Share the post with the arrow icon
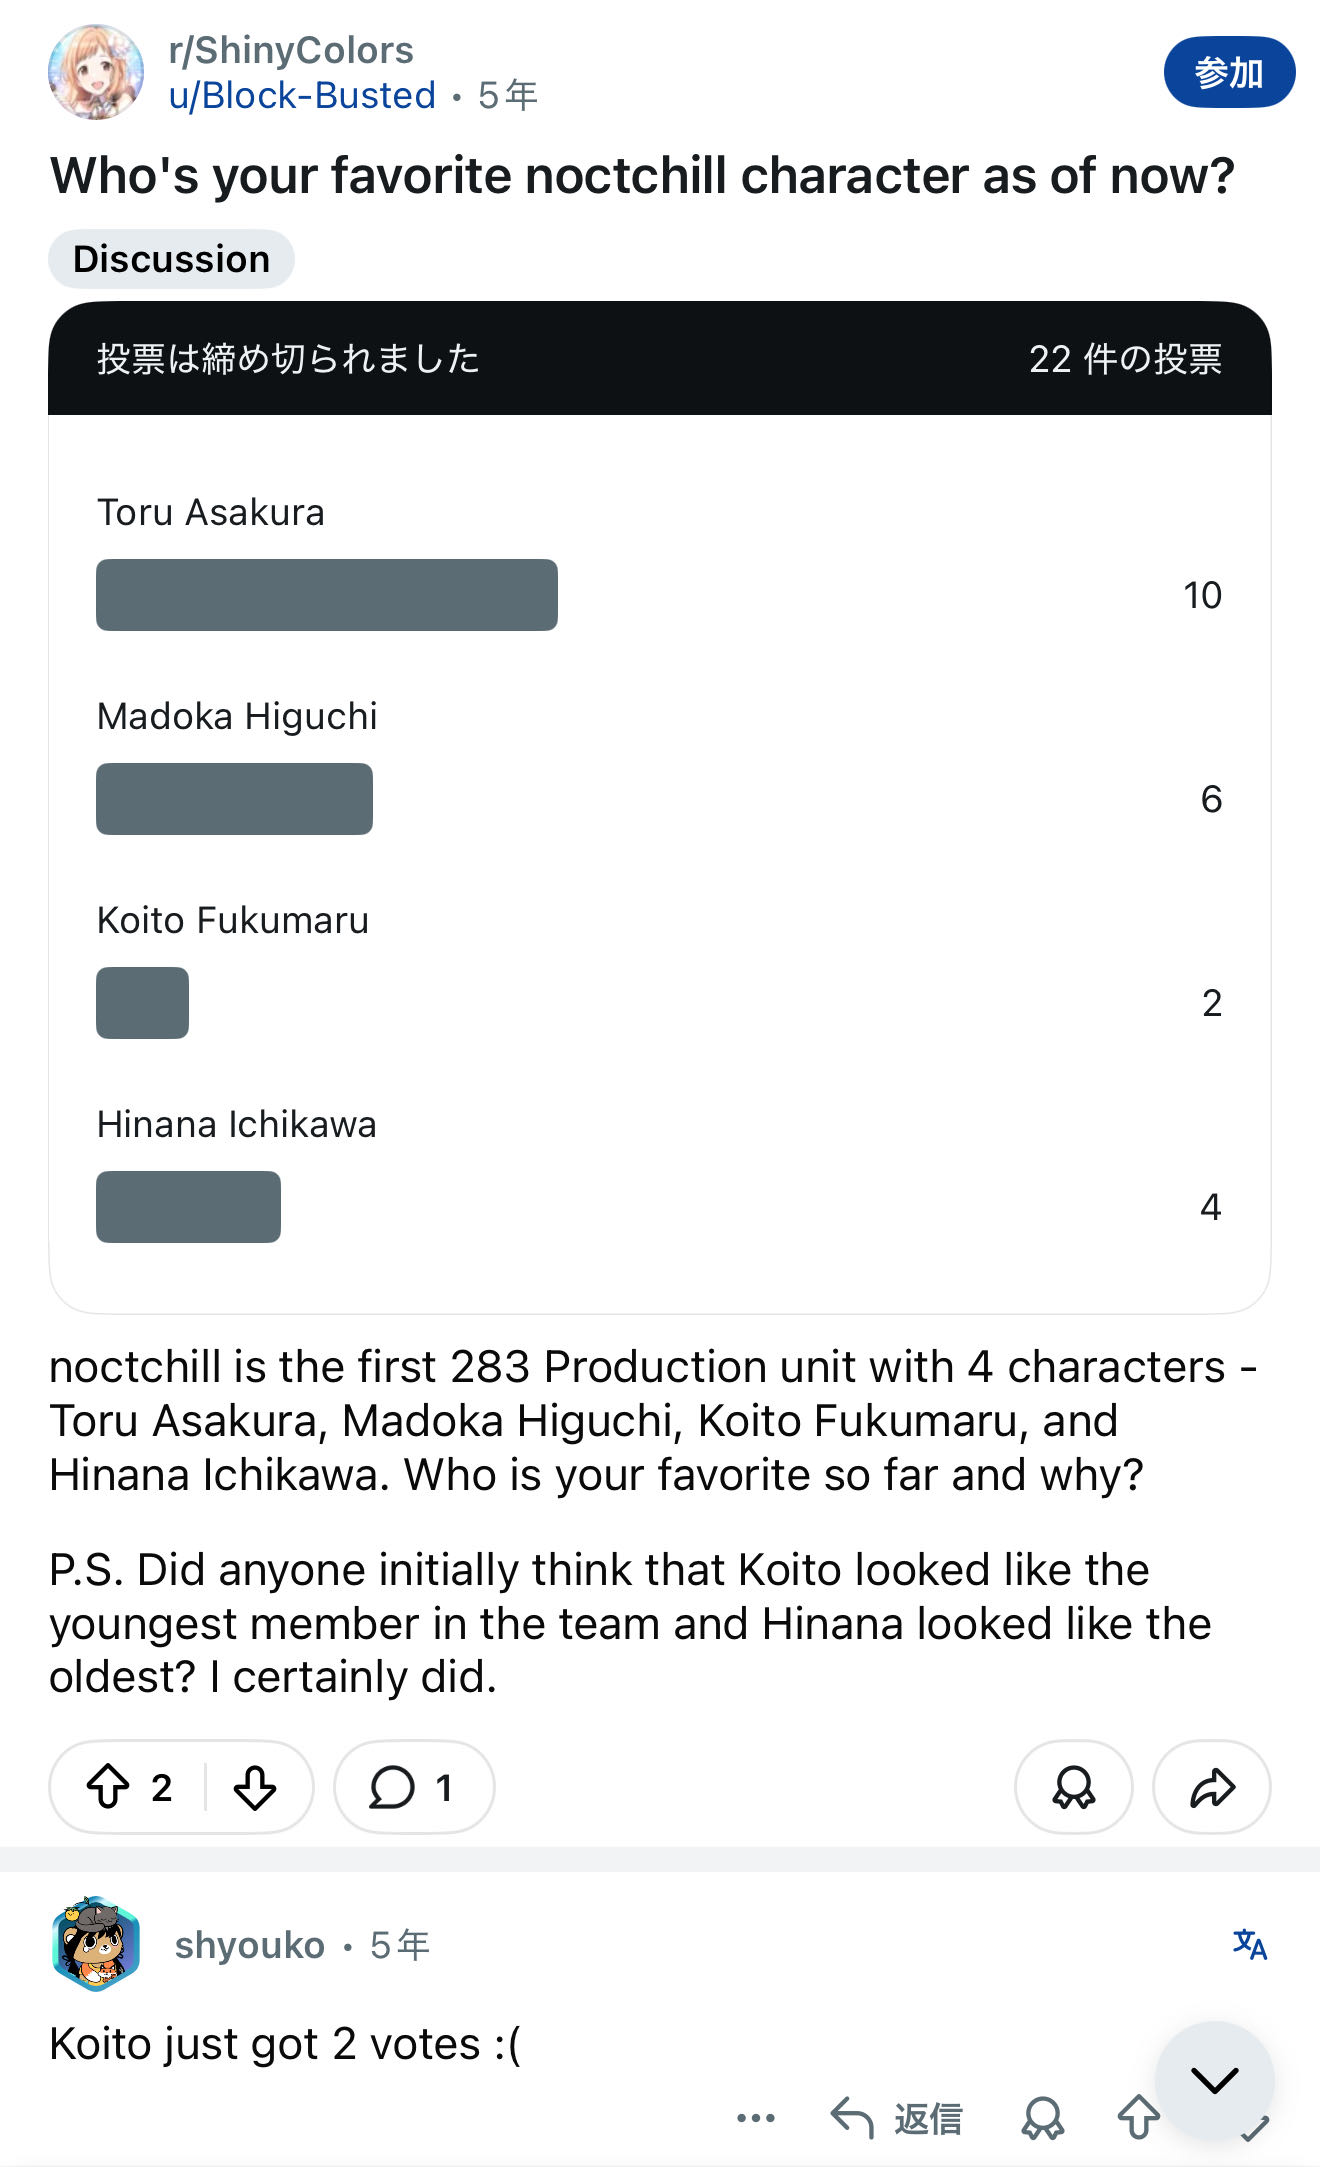The width and height of the screenshot is (1320, 2167). click(x=1211, y=1787)
